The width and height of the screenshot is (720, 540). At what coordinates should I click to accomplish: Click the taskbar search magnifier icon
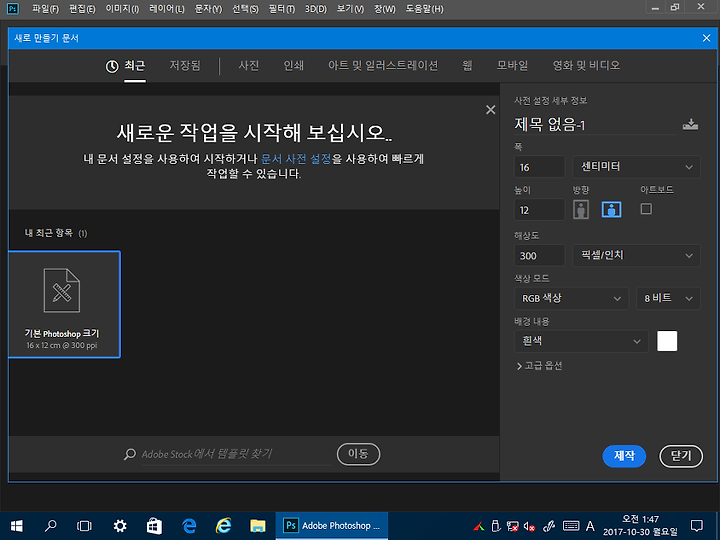51,526
